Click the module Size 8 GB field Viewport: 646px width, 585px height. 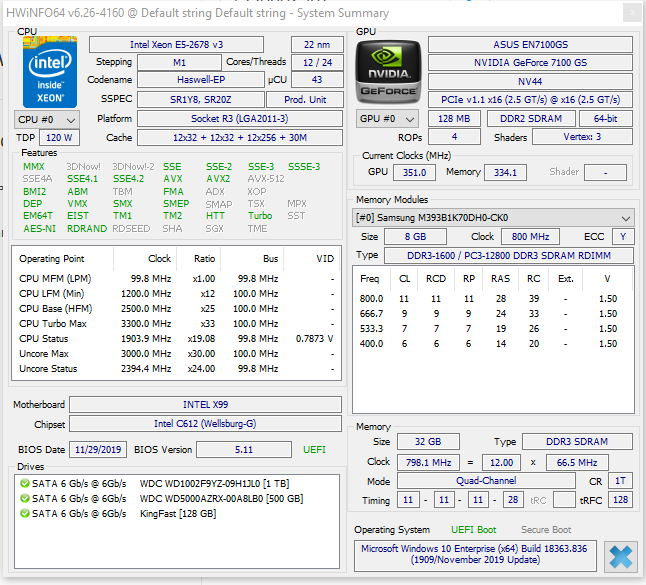pos(415,236)
